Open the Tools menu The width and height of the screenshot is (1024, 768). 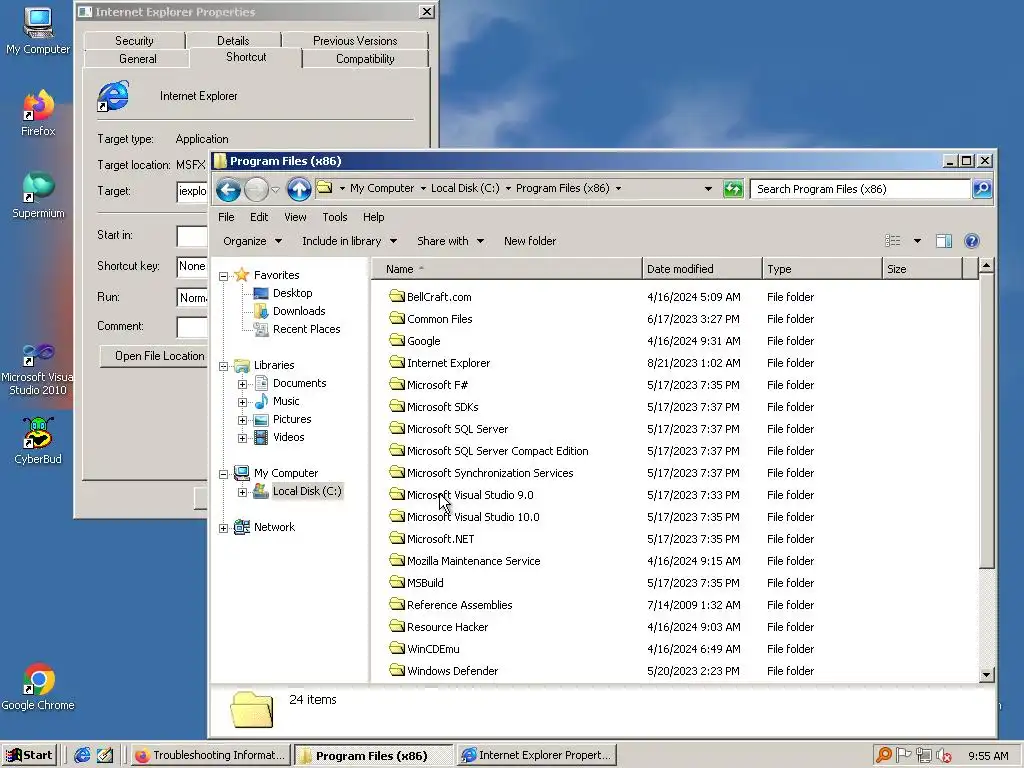(x=334, y=217)
